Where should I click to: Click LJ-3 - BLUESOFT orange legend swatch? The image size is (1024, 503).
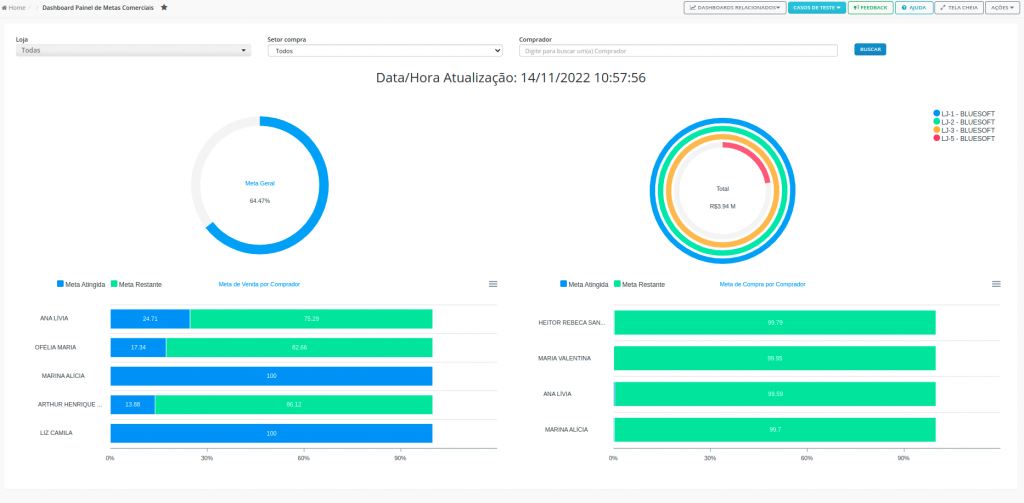[x=936, y=130]
